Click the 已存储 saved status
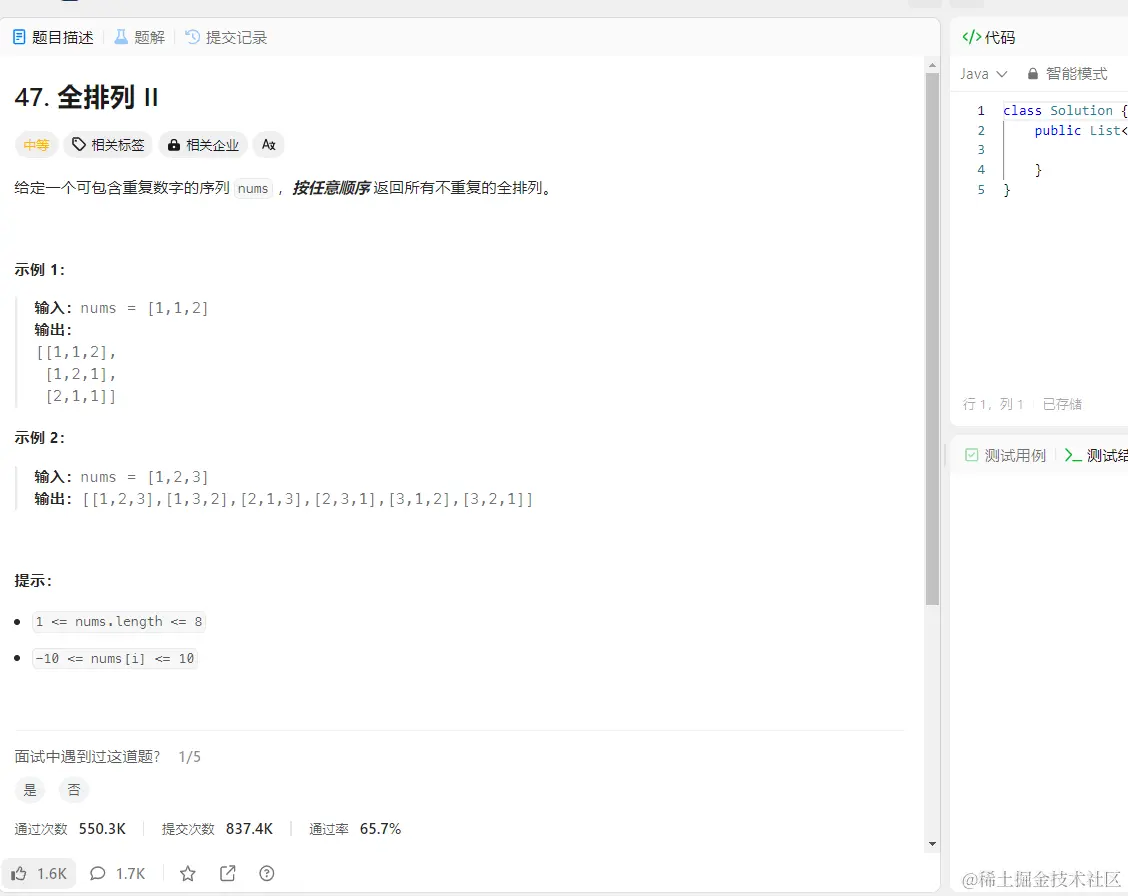 coord(1063,404)
